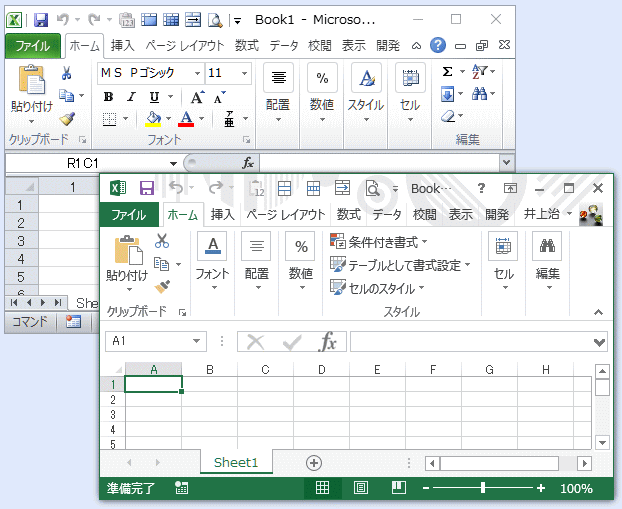Screen dimensions: 622x509
Task: Click zoom in plus button
Action: coord(541,488)
